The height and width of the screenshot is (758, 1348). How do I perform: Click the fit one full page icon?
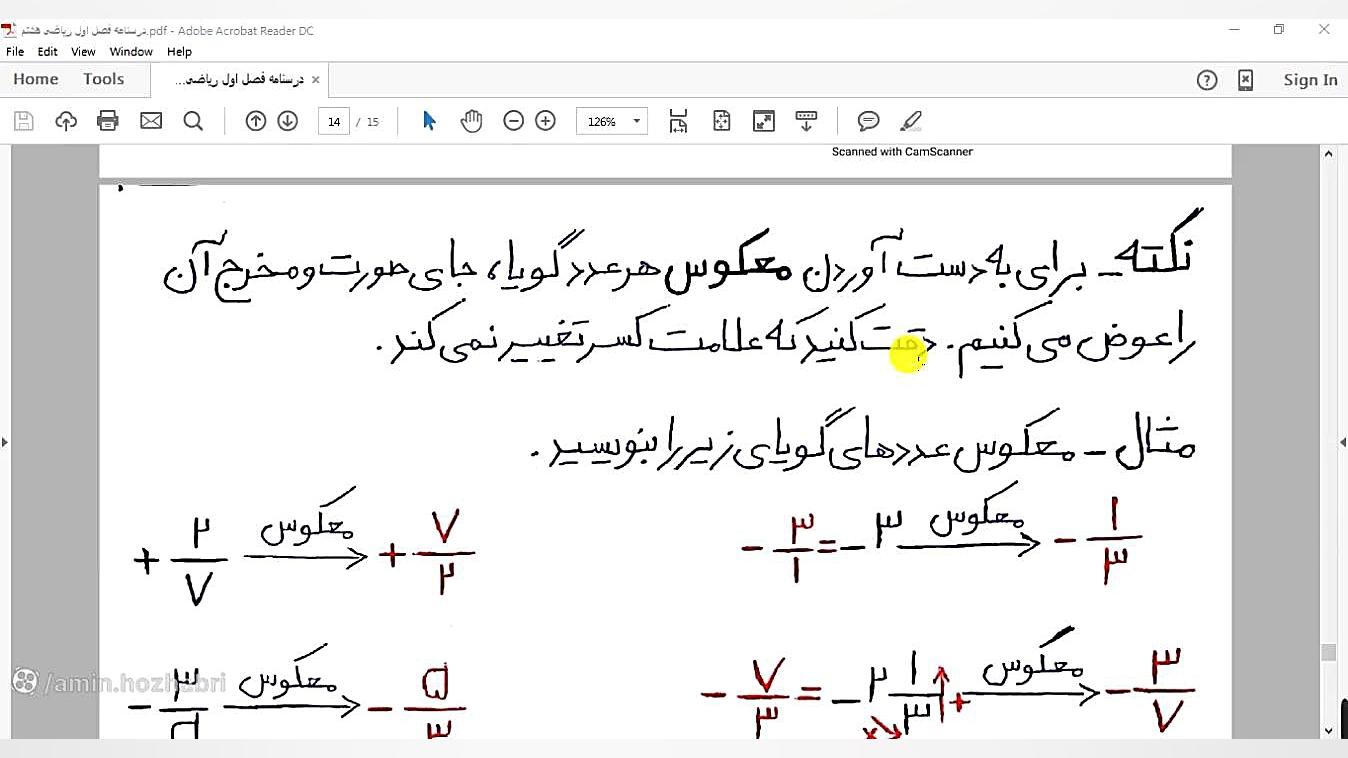[722, 121]
